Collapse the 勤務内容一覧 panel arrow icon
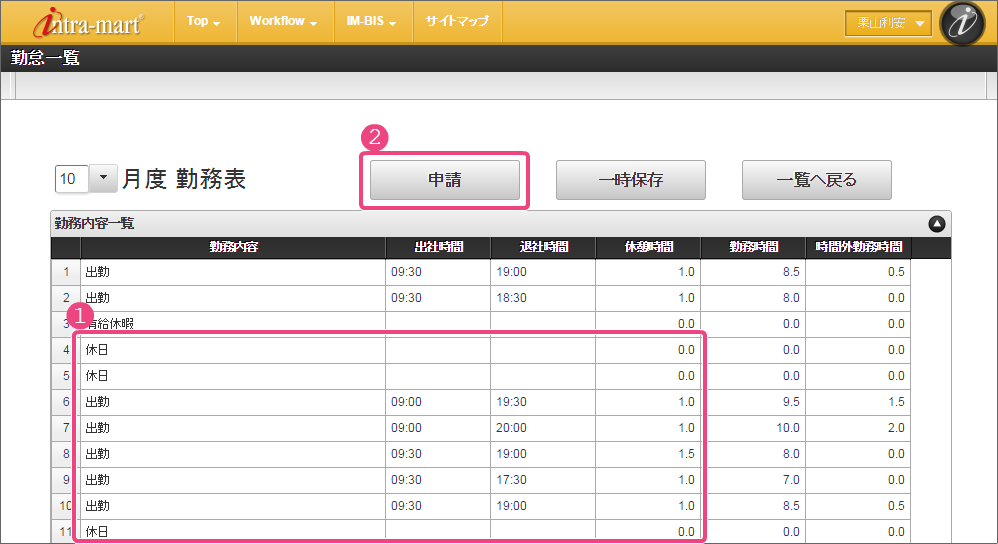 pos(936,225)
